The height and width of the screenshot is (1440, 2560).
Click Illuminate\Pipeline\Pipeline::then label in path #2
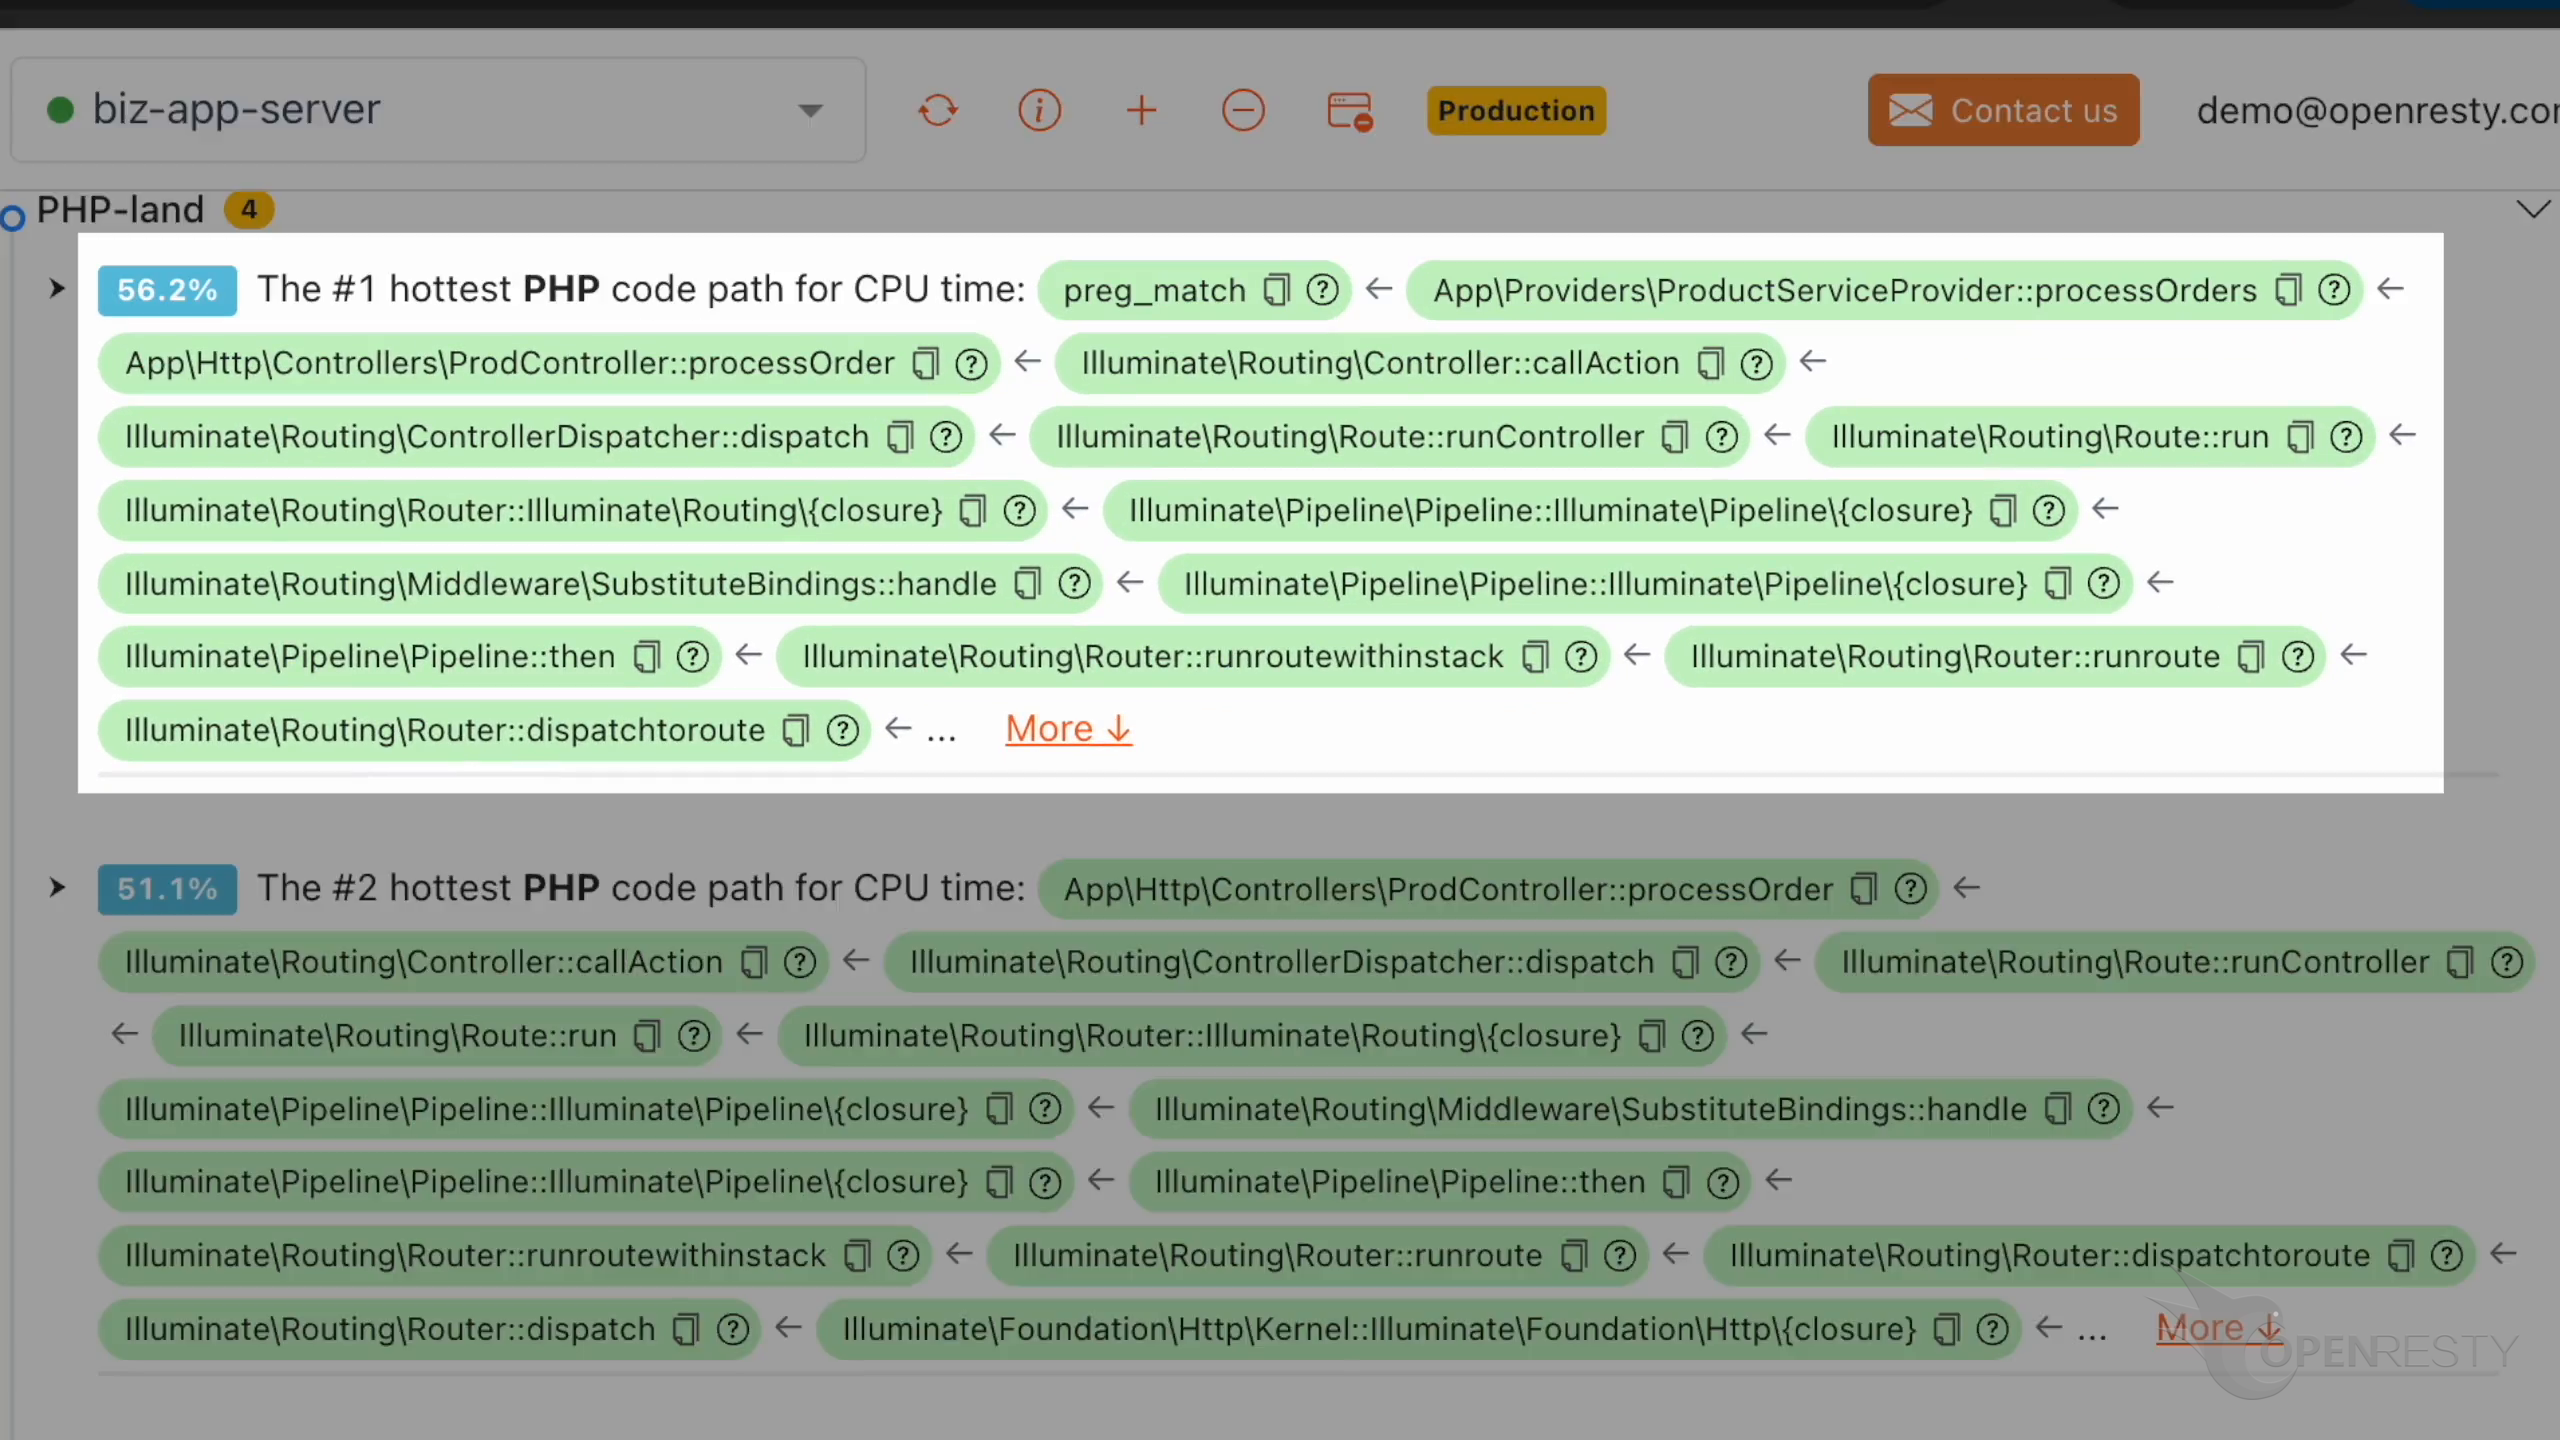1400,1183
